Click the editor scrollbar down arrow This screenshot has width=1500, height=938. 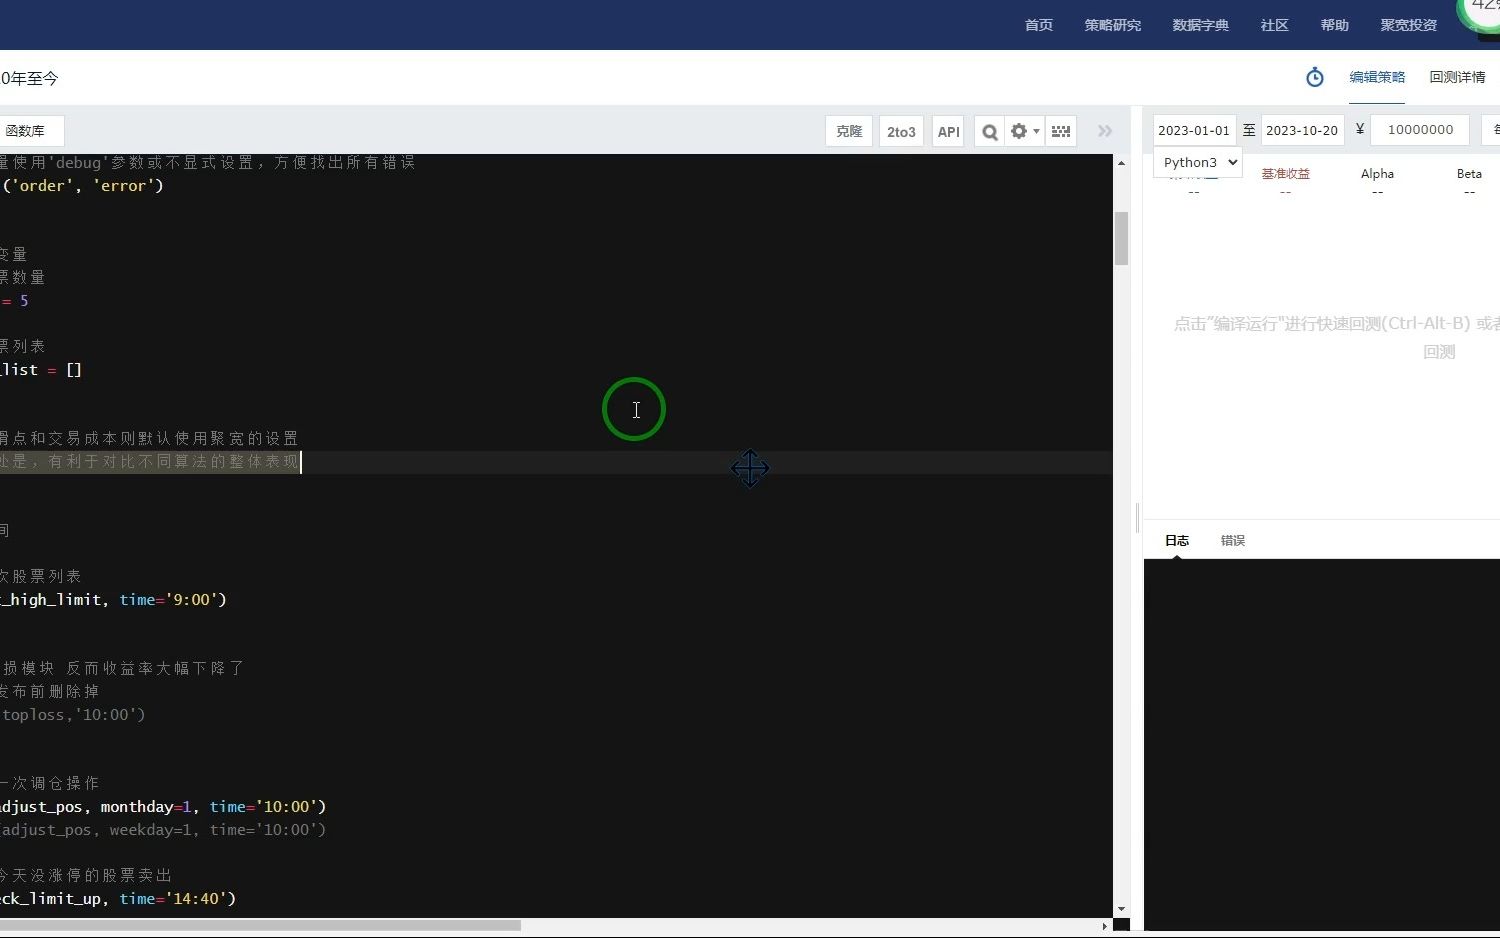[1121, 909]
